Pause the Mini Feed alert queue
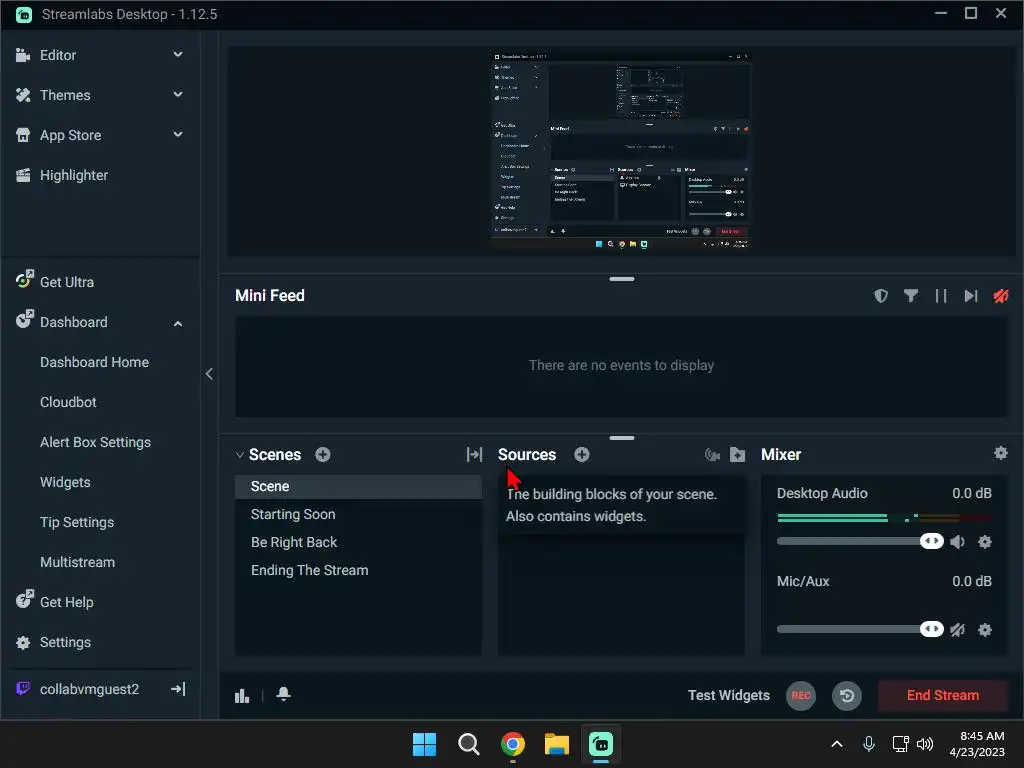Viewport: 1024px width, 768px height. [940, 296]
